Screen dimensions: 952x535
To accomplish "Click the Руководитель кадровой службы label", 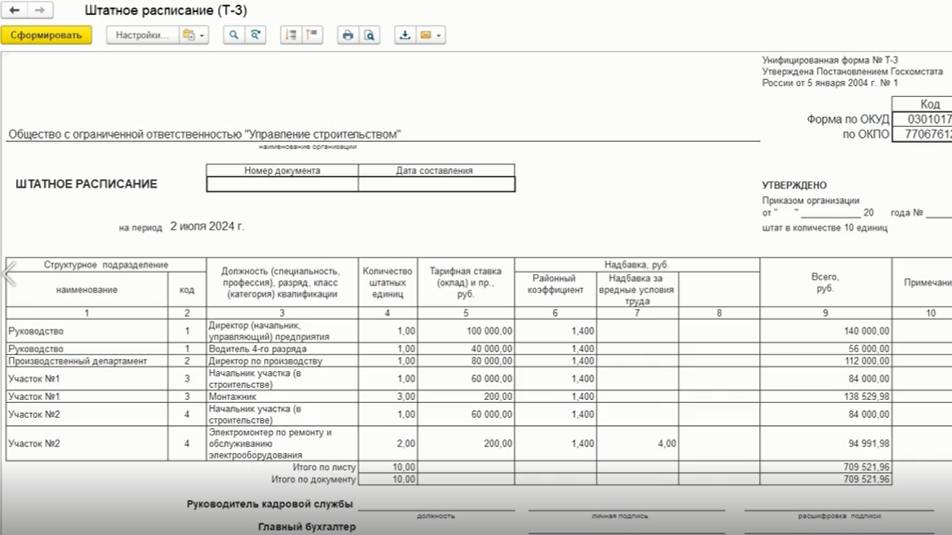I will coord(270,504).
